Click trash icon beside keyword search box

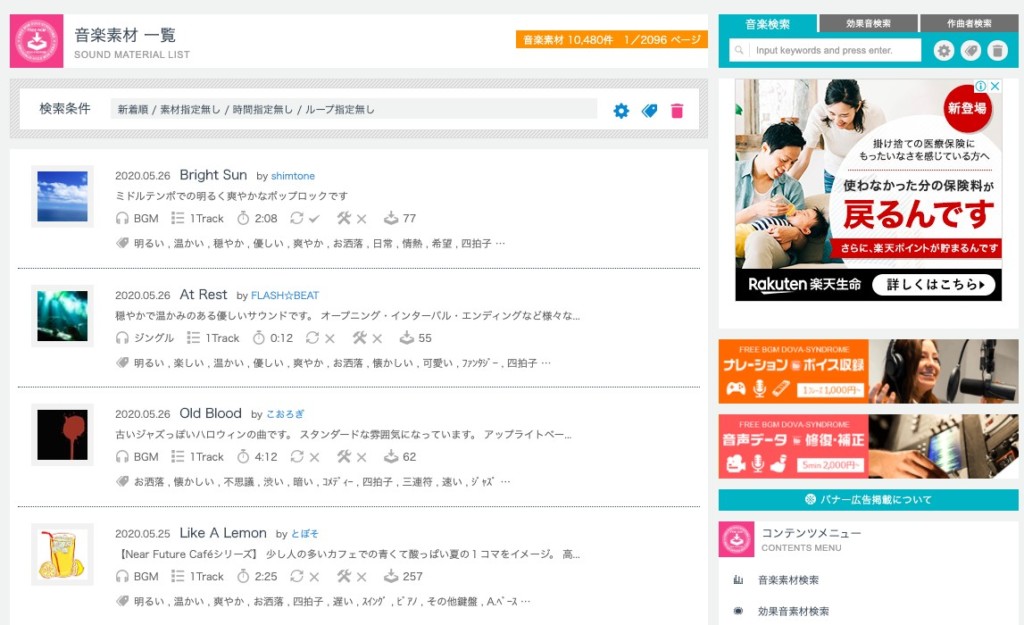[997, 50]
